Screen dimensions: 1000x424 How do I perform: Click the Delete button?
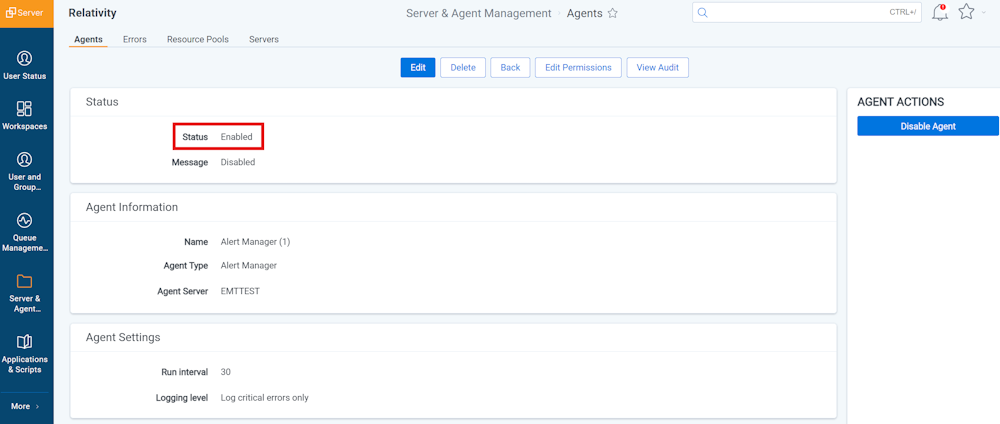point(463,68)
